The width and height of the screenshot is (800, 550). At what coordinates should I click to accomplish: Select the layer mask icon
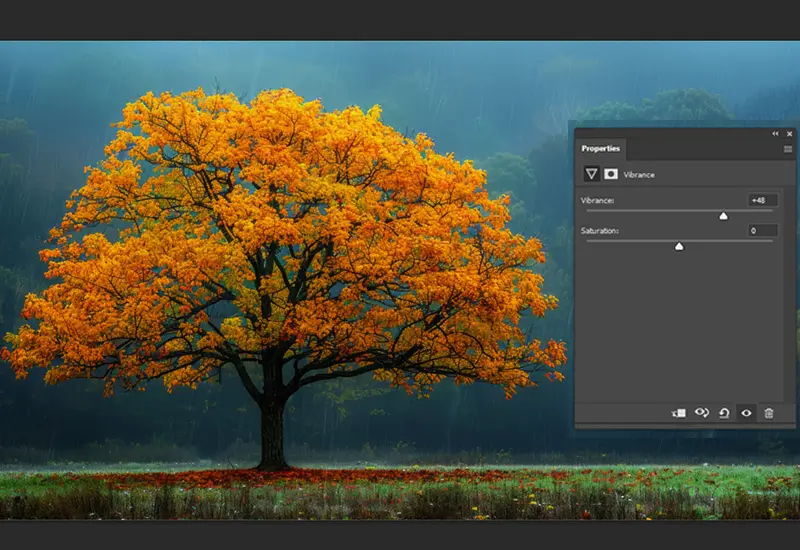click(x=610, y=174)
